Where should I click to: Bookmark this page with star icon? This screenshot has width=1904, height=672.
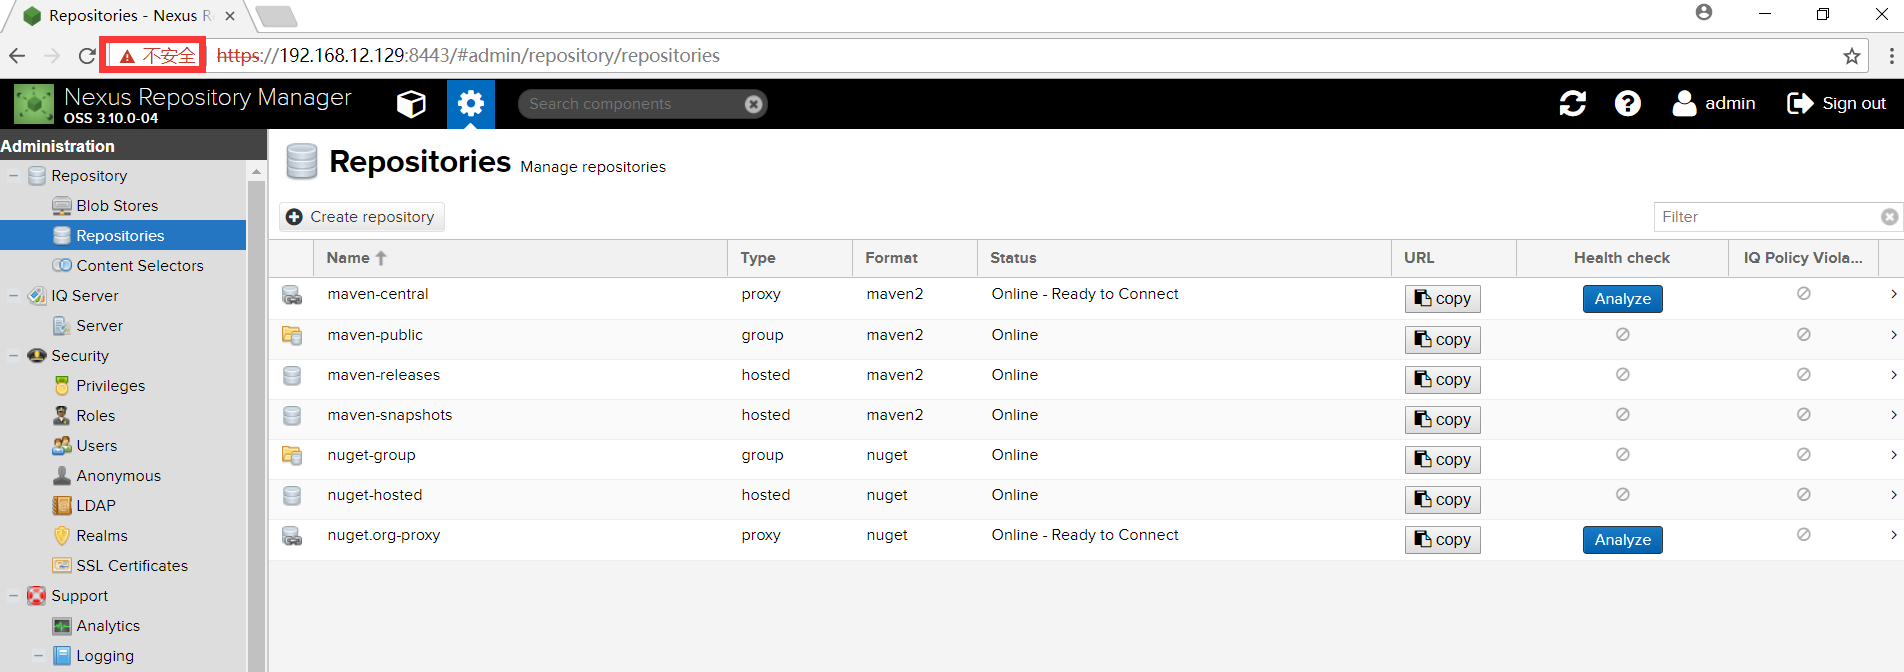(x=1852, y=56)
